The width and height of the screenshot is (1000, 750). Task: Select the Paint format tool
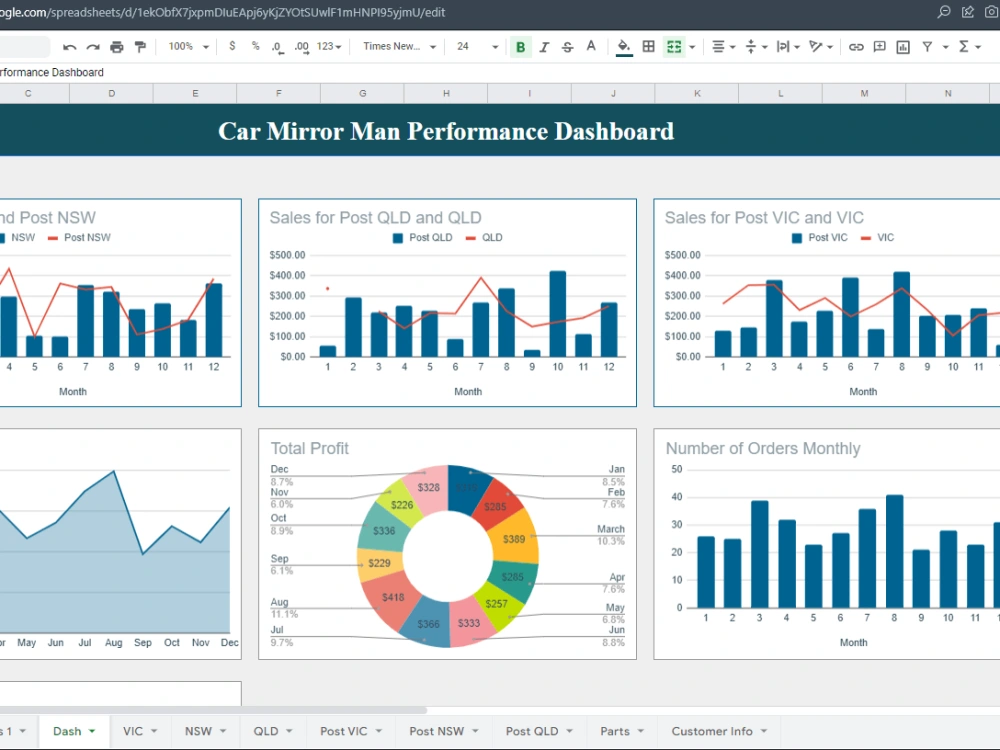(141, 46)
